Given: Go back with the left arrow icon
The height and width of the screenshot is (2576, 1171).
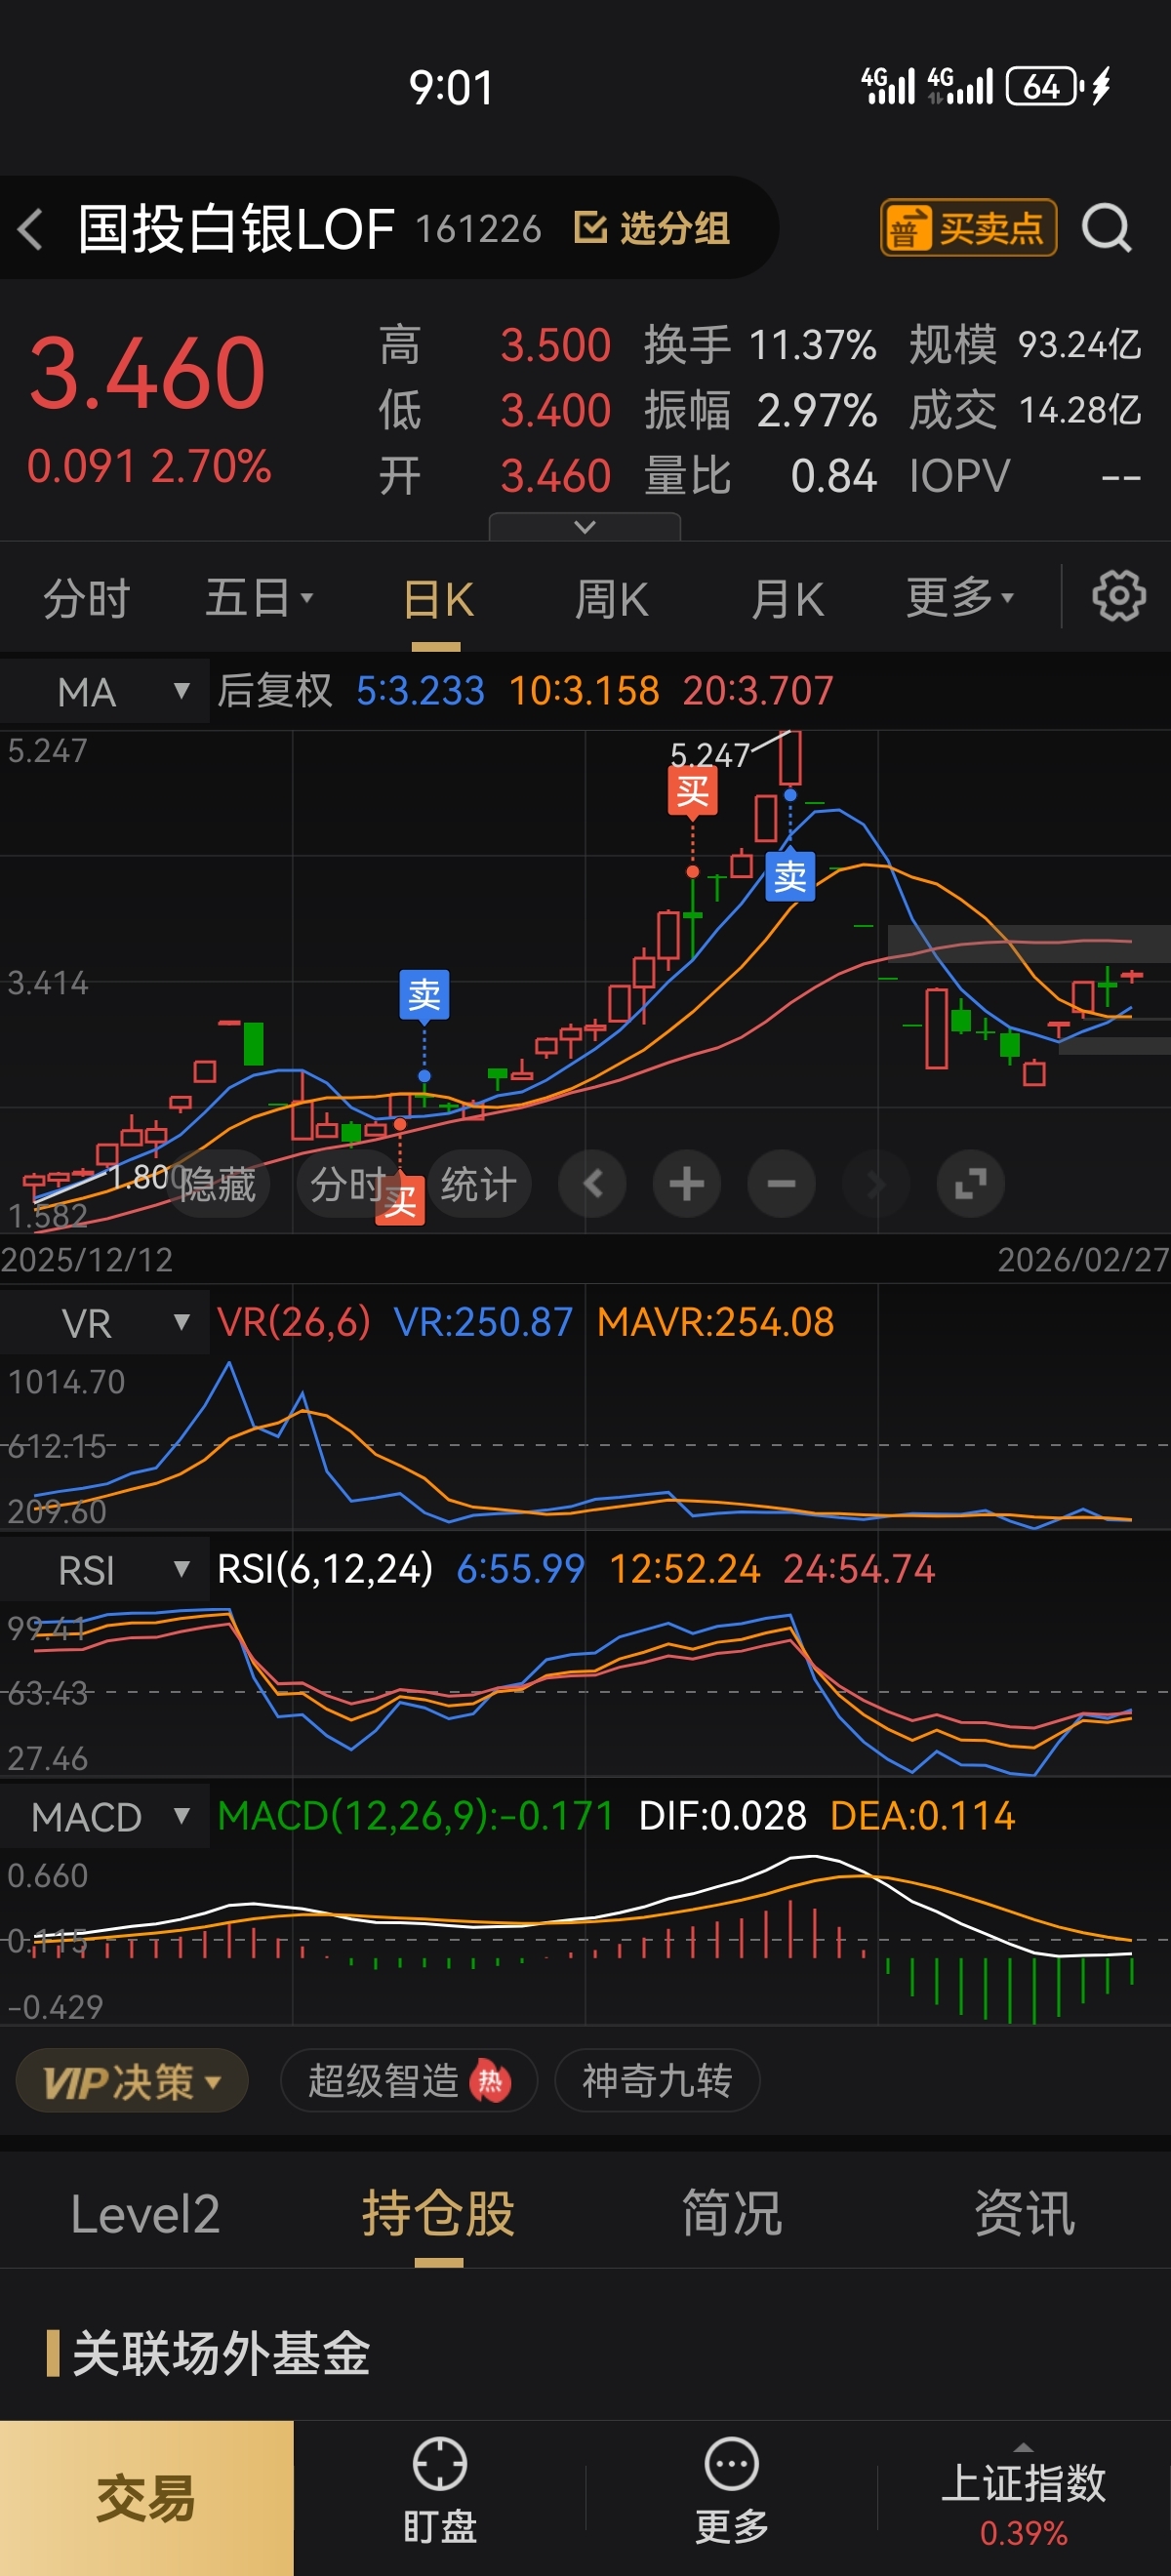Looking at the screenshot, I should 30,229.
